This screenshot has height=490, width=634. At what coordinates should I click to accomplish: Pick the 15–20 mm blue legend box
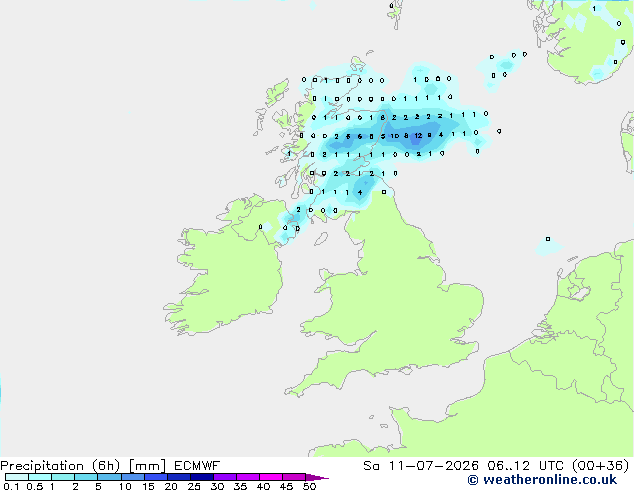156,477
